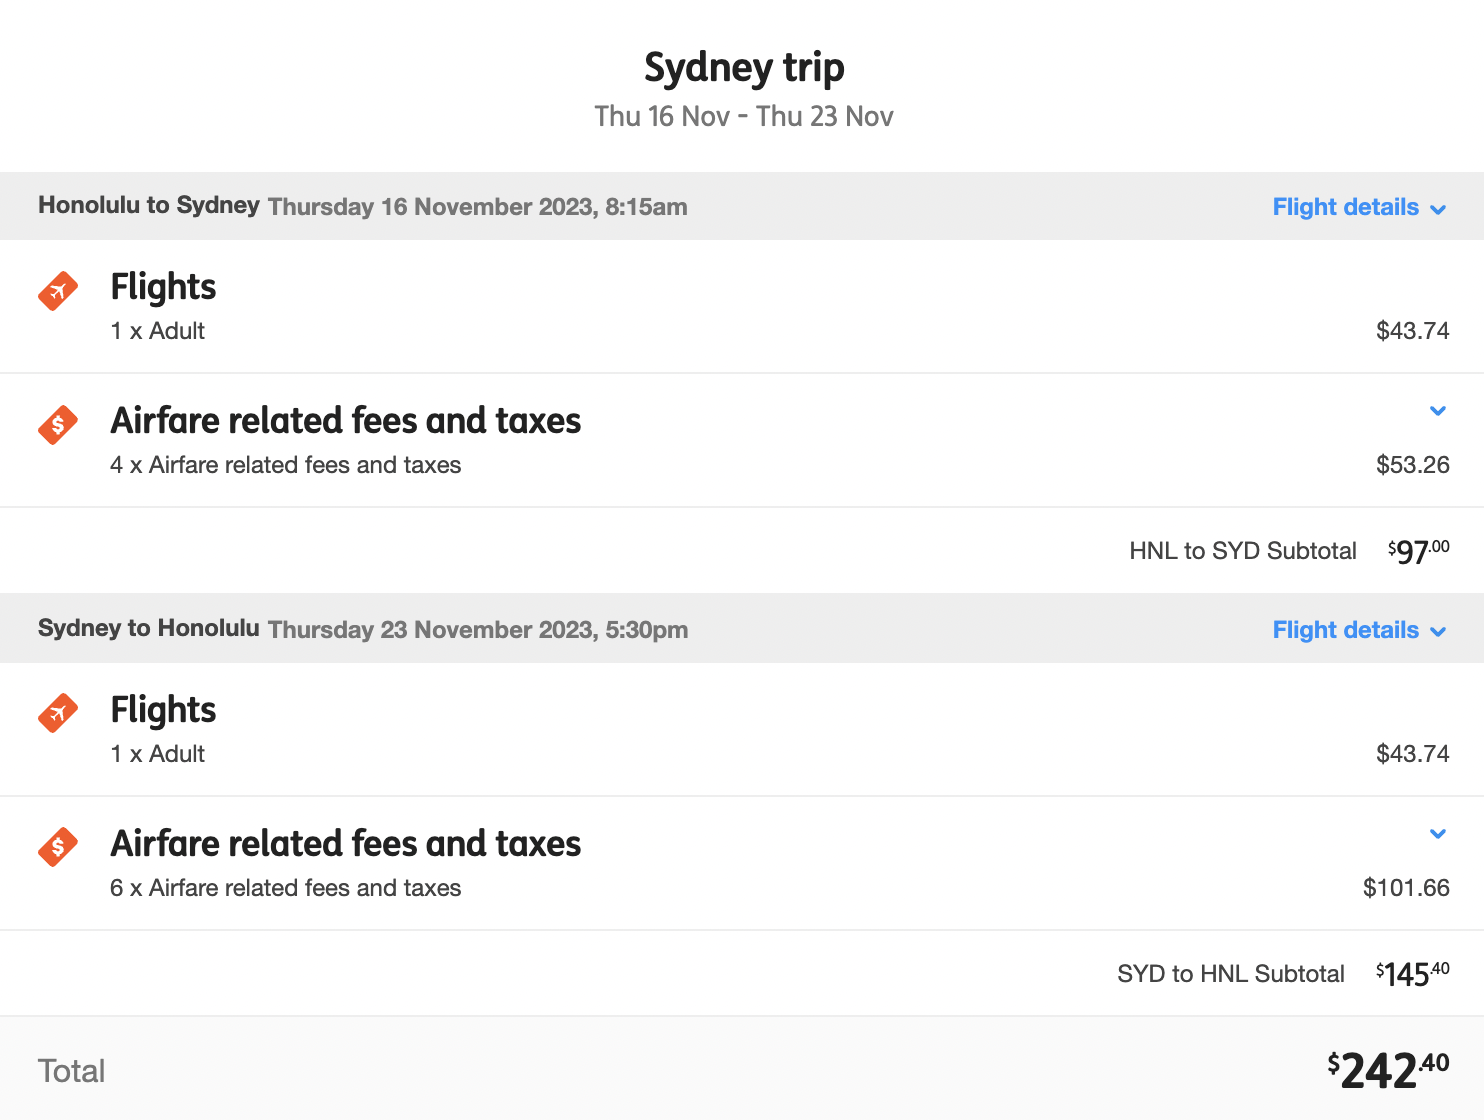Click the orange plane icon for Honolulu to Sydney flights

tap(58, 291)
